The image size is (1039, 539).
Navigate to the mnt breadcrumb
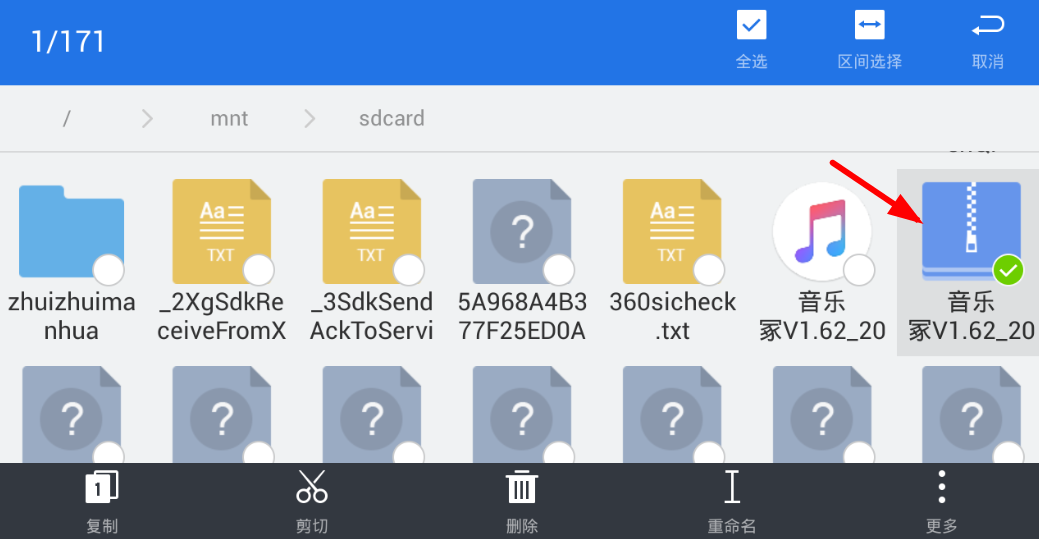click(229, 119)
